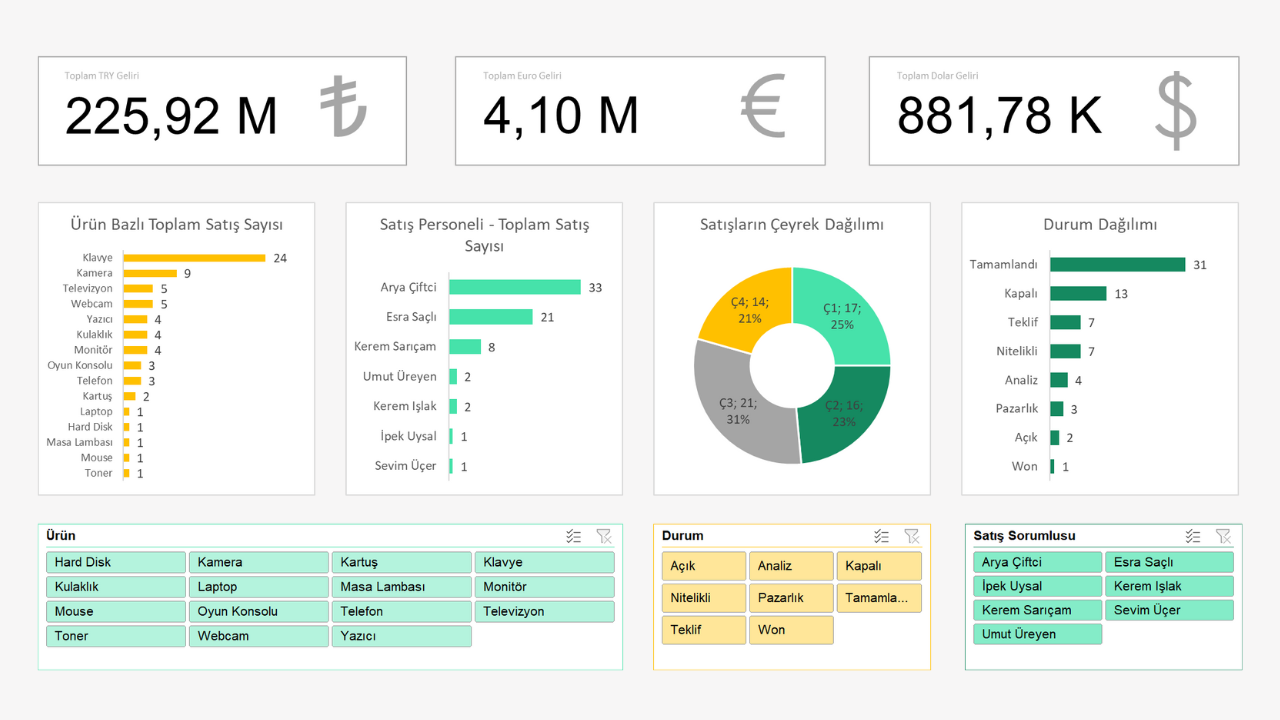The width and height of the screenshot is (1280, 720).
Task: Filter by Arya Çiftci in slicer
Action: pyautogui.click(x=1038, y=562)
